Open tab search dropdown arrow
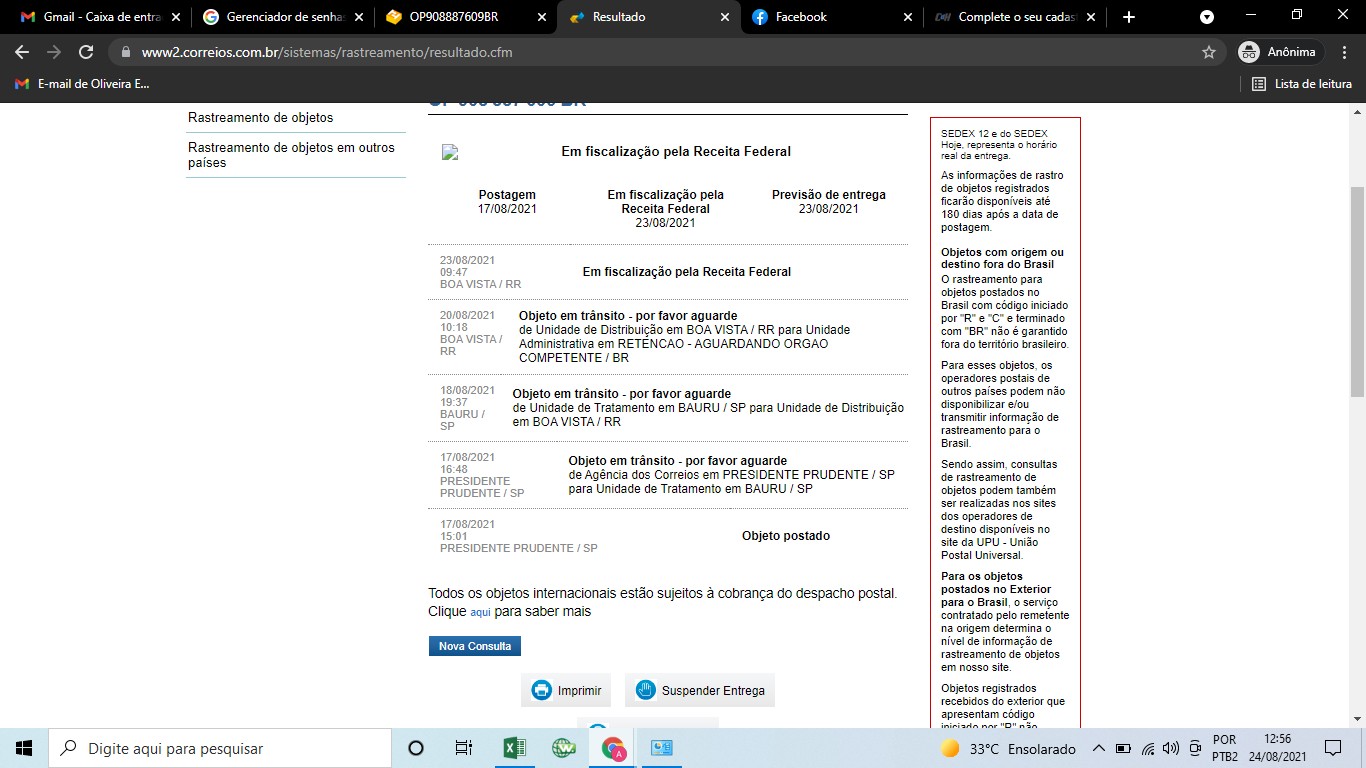Image resolution: width=1366 pixels, height=768 pixels. [x=1207, y=17]
